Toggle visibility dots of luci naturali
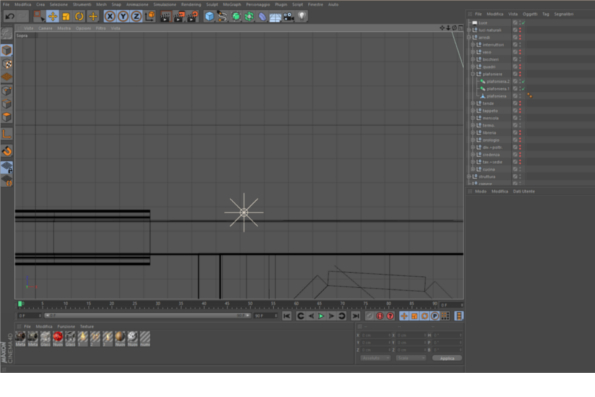 520,30
